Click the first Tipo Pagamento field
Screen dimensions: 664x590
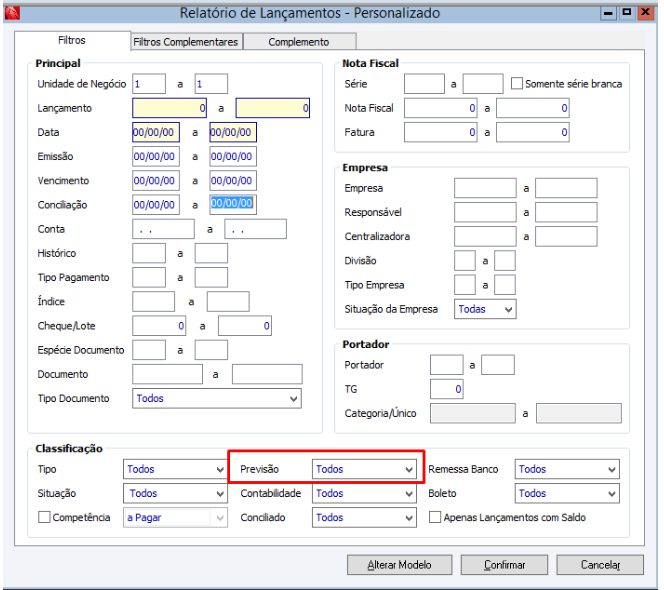pos(149,277)
